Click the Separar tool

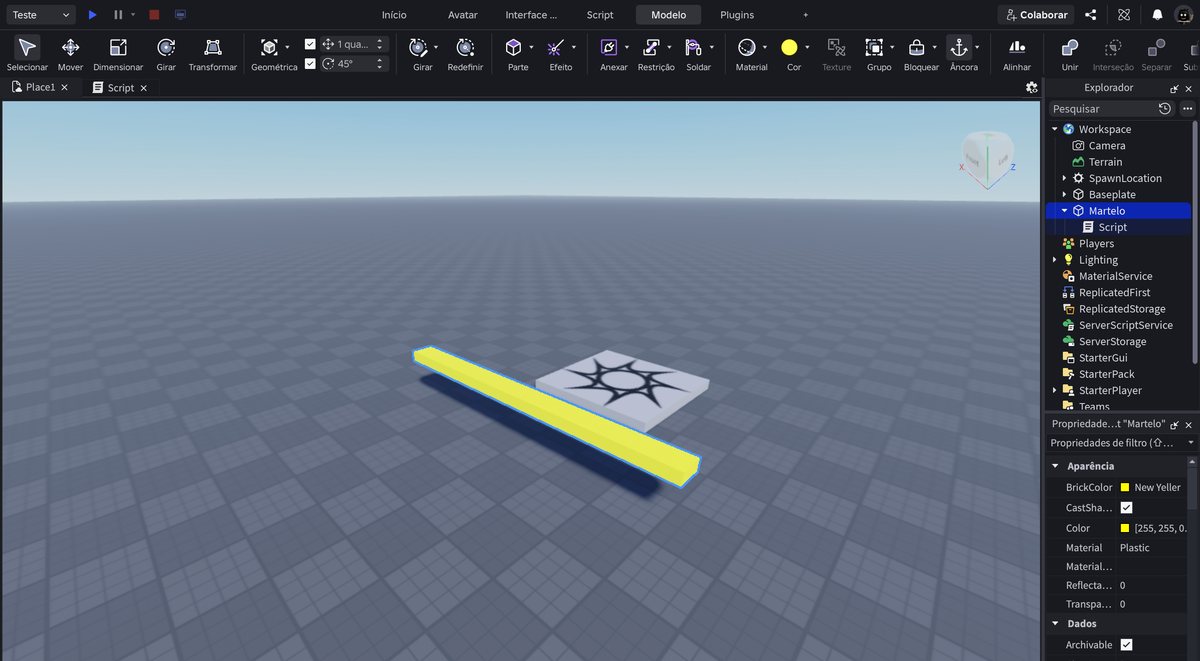(1156, 54)
